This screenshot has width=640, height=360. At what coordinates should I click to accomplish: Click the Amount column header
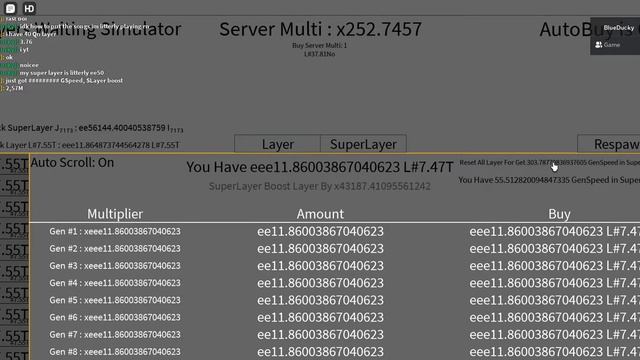tap(320, 214)
